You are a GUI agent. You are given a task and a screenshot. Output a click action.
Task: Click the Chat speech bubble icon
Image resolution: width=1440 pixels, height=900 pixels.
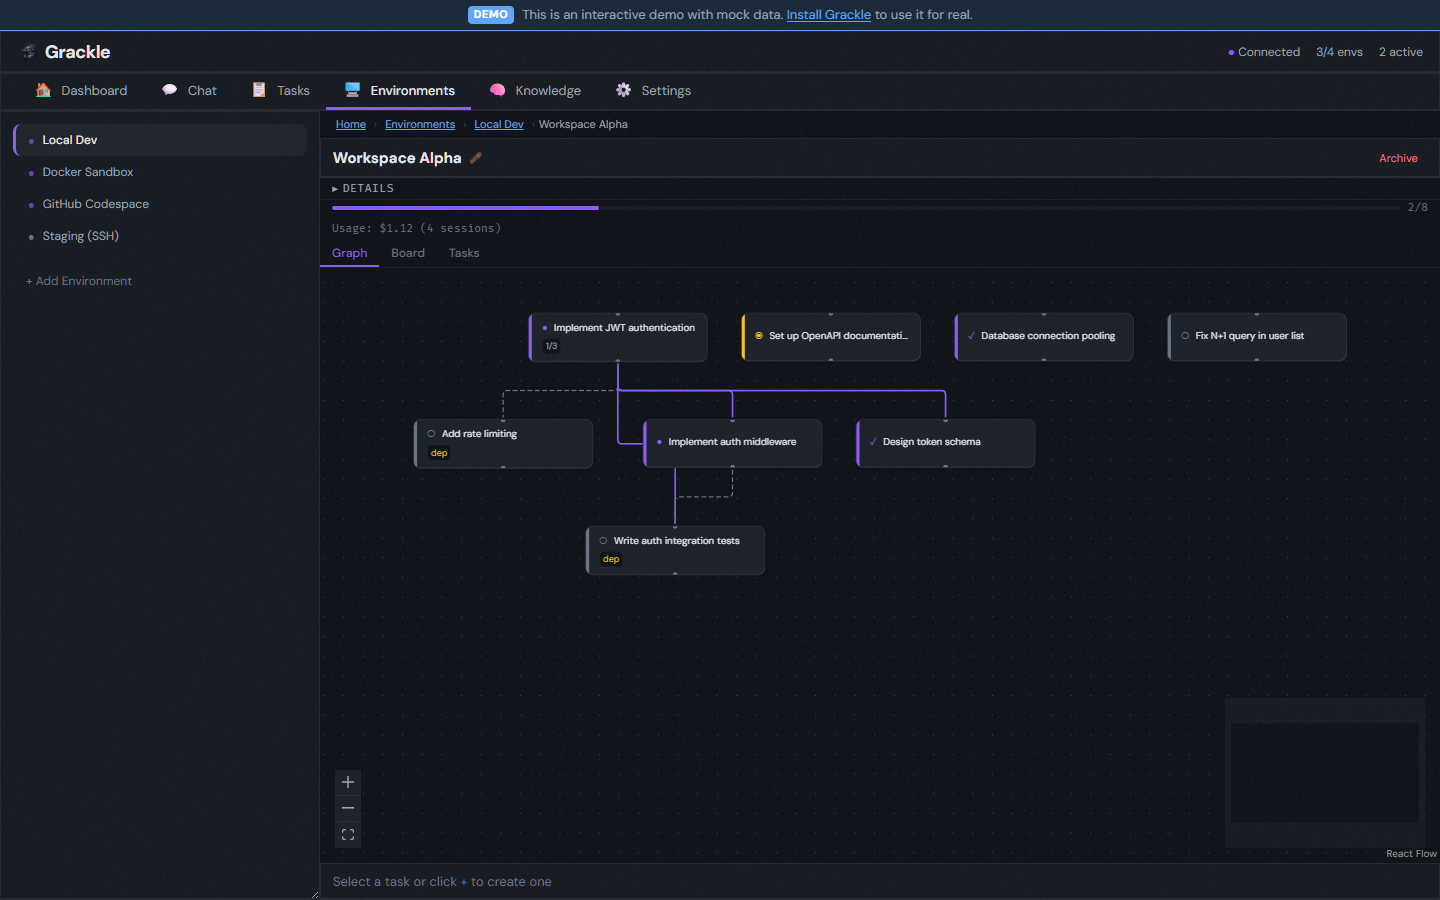click(x=170, y=90)
